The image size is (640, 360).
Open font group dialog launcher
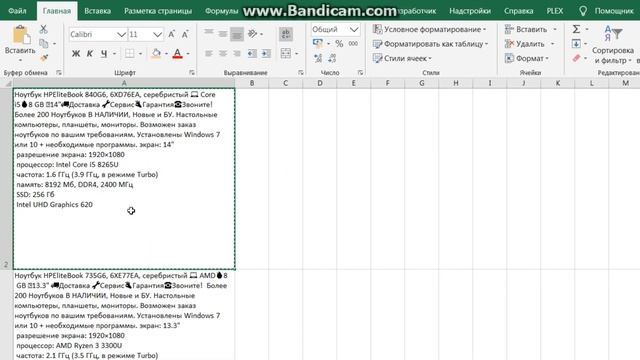point(192,73)
